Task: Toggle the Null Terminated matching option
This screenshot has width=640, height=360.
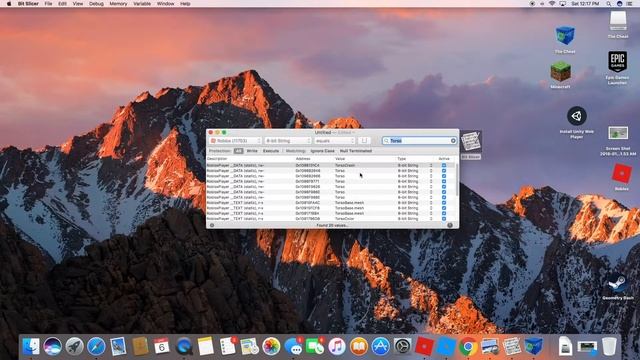Action: pyautogui.click(x=356, y=151)
